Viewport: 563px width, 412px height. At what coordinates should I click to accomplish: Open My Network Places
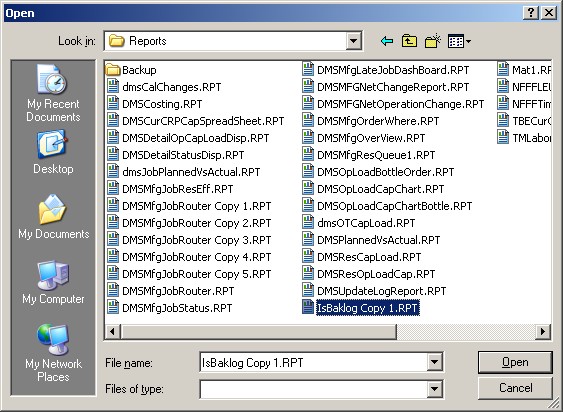(x=53, y=353)
